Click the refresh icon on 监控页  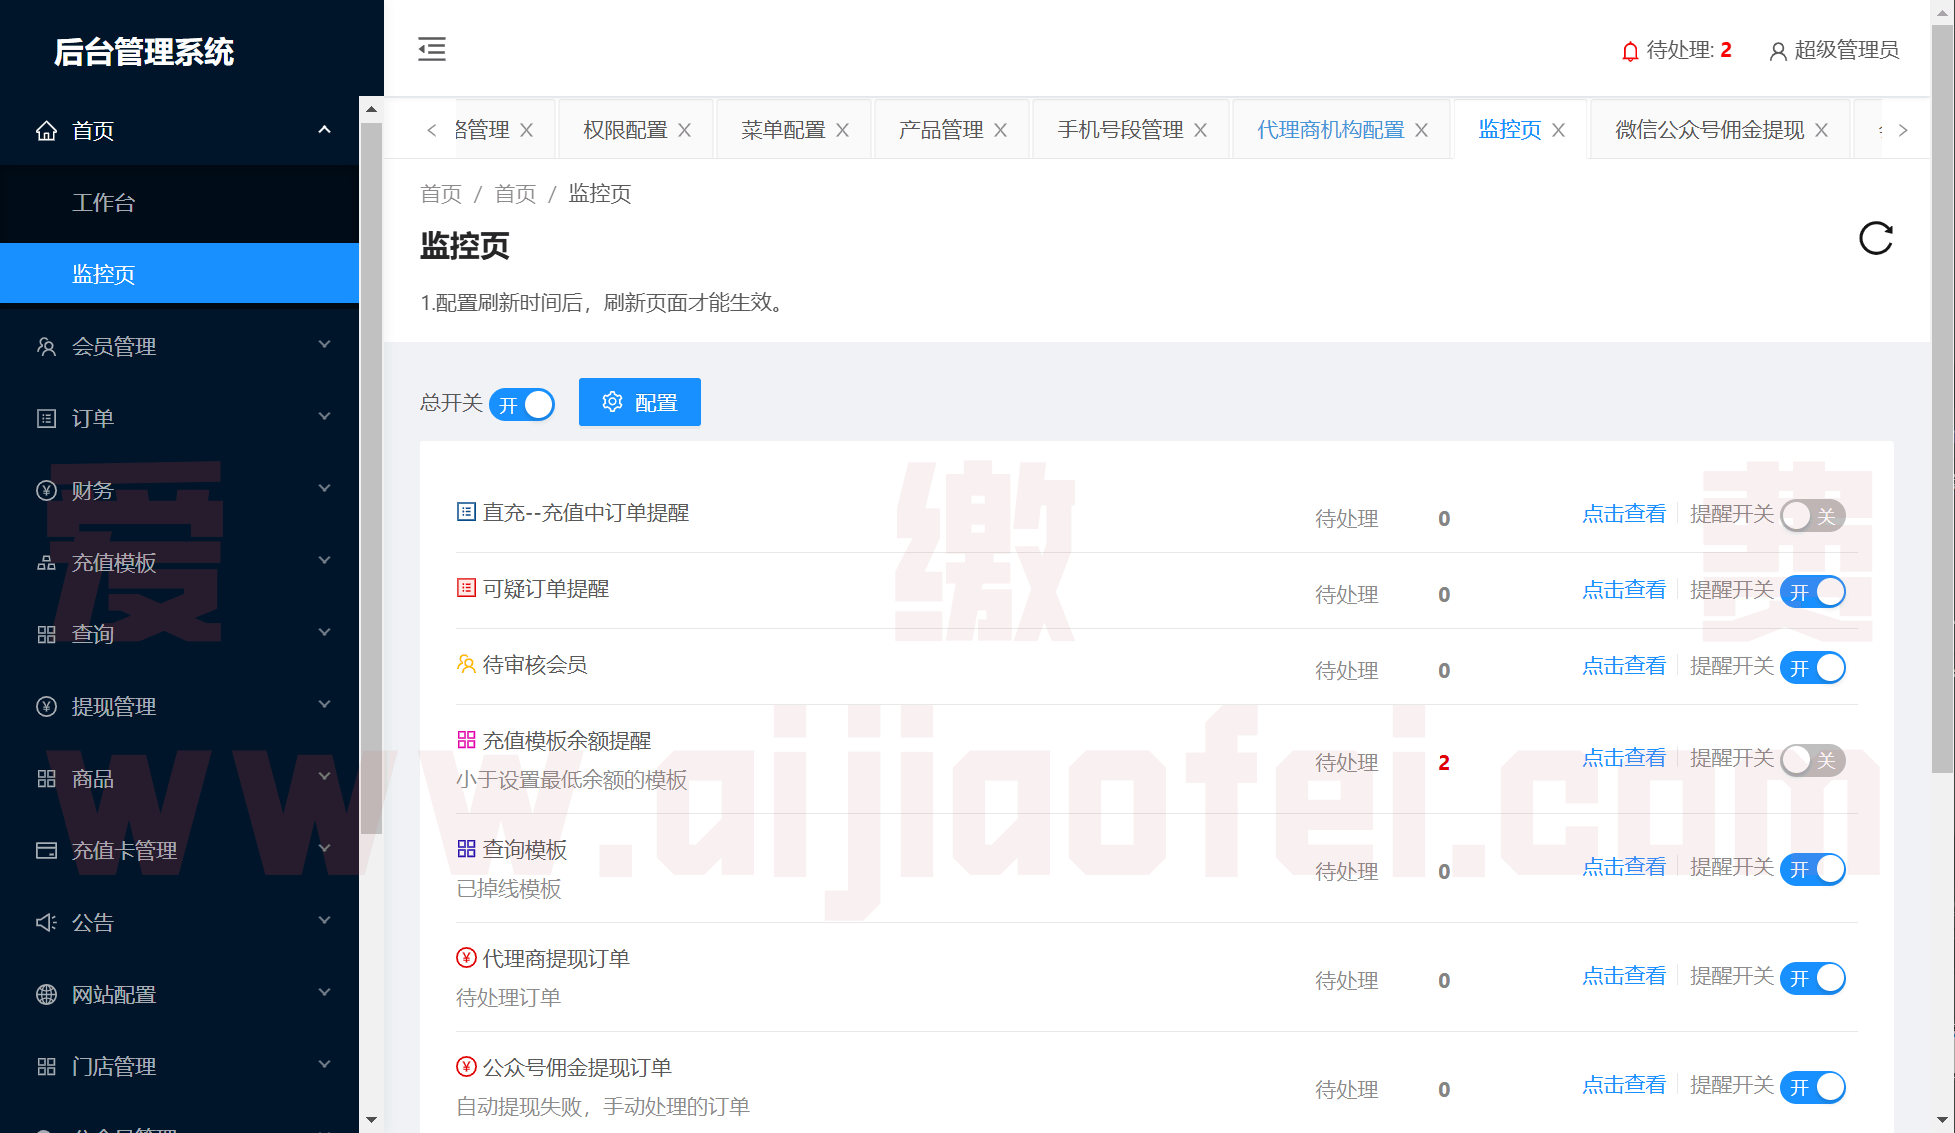coord(1875,239)
